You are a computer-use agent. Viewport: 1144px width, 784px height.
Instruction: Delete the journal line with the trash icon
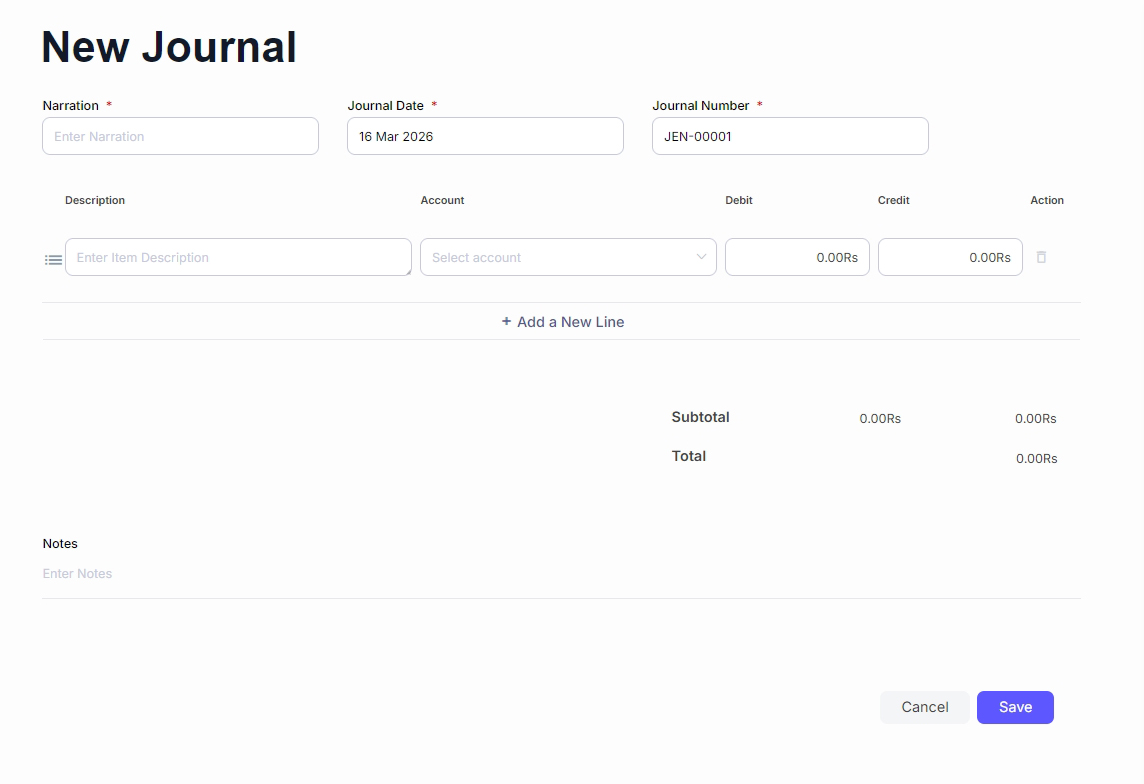click(1041, 257)
